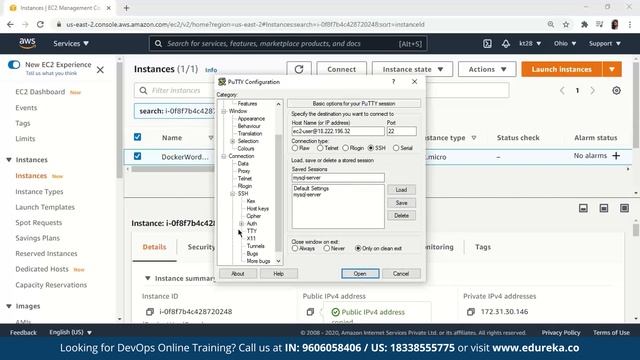Select Appearance in the PuTTY category tree

point(251,119)
